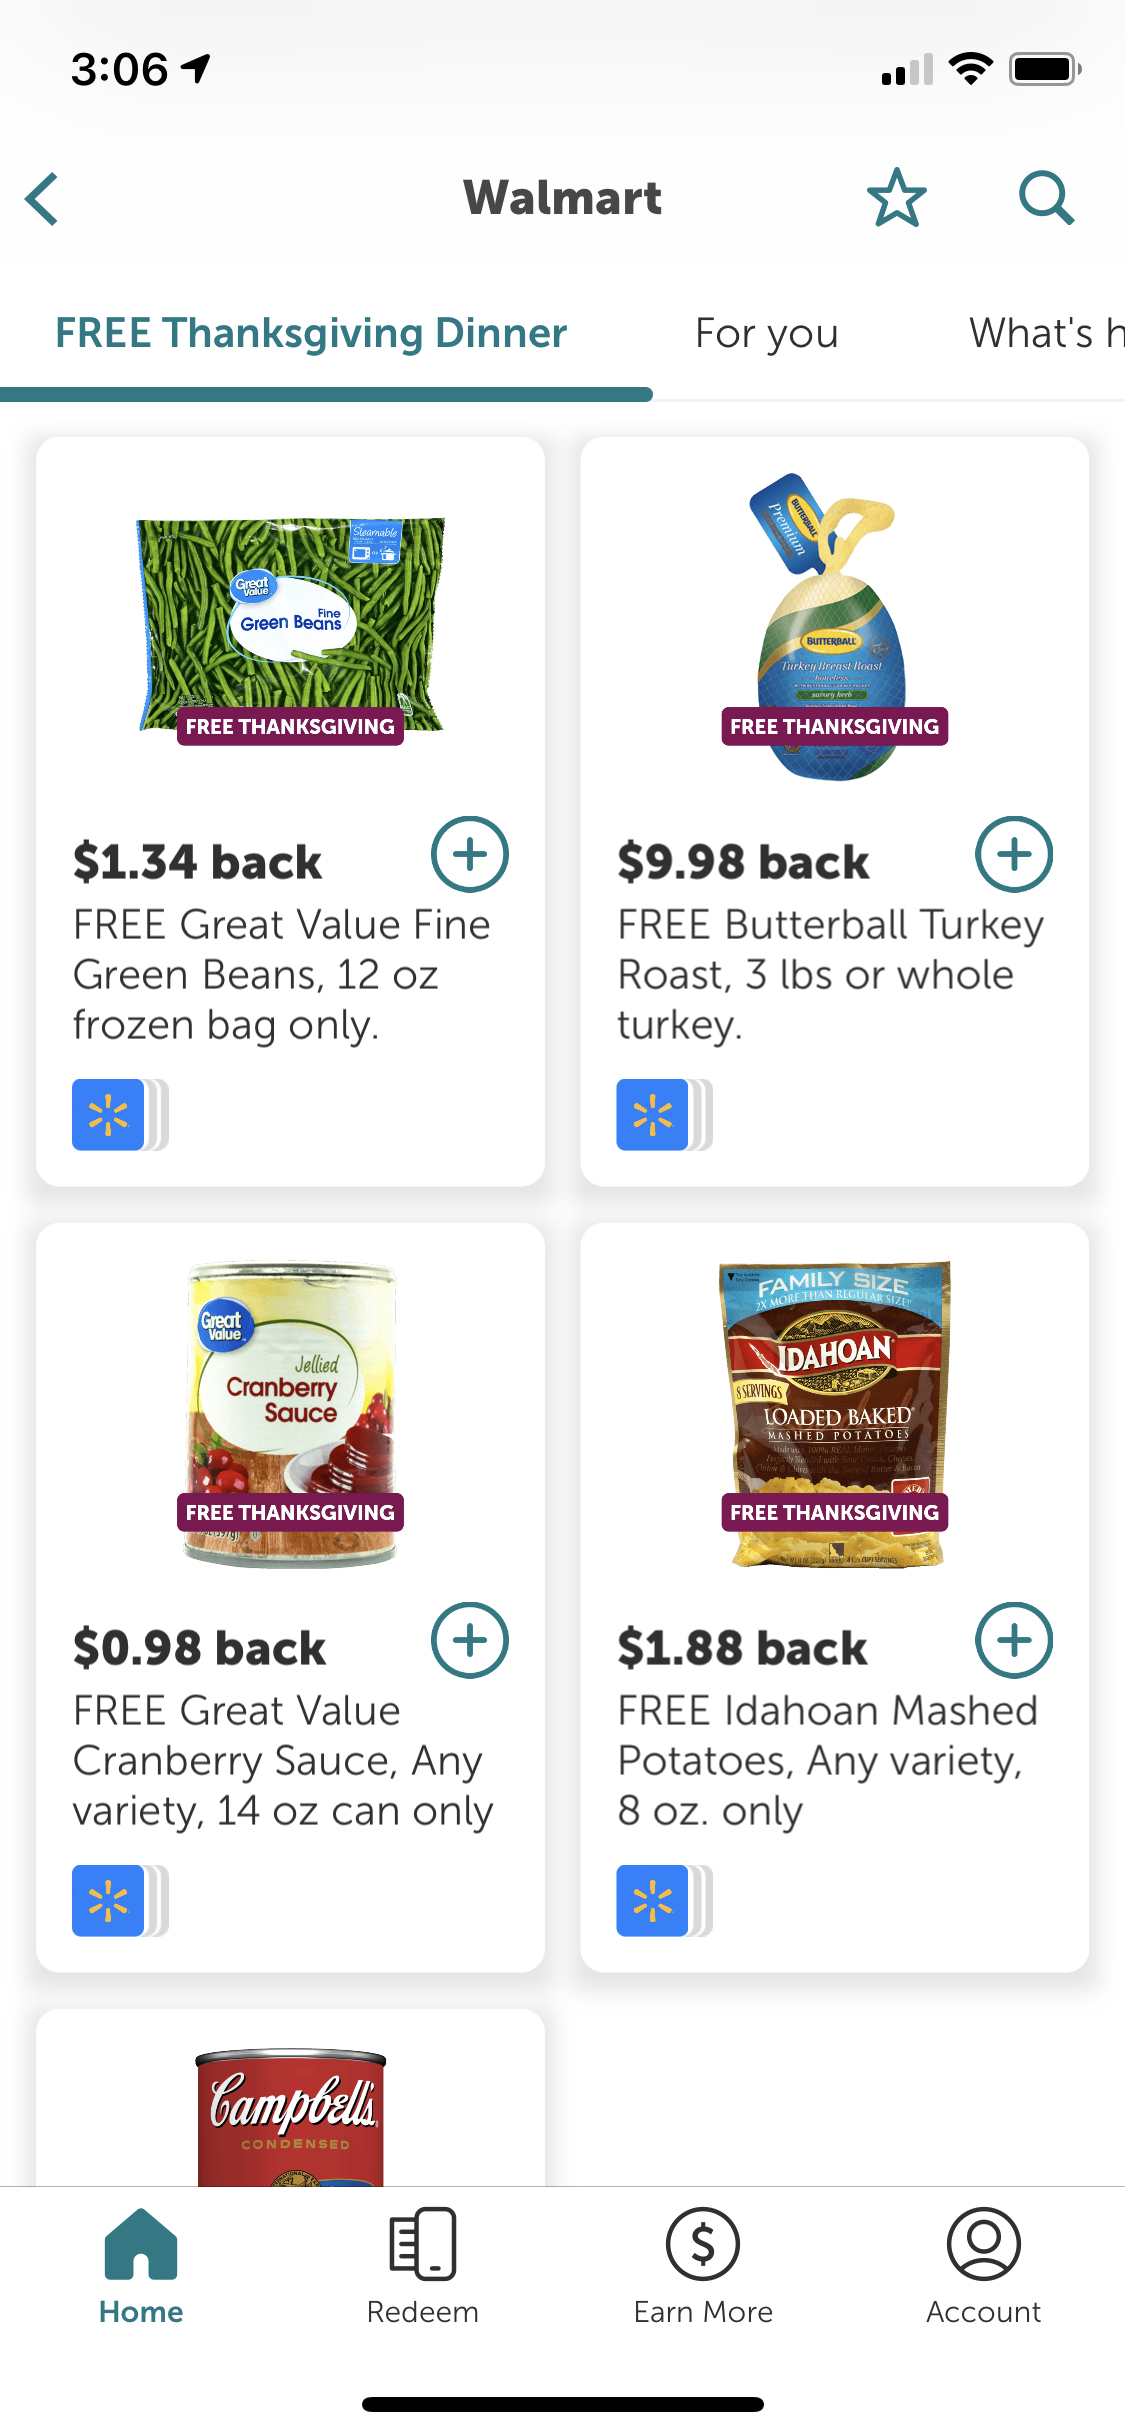The image size is (1125, 2436).
Task: Go to the Redeem section
Action: (422, 2268)
